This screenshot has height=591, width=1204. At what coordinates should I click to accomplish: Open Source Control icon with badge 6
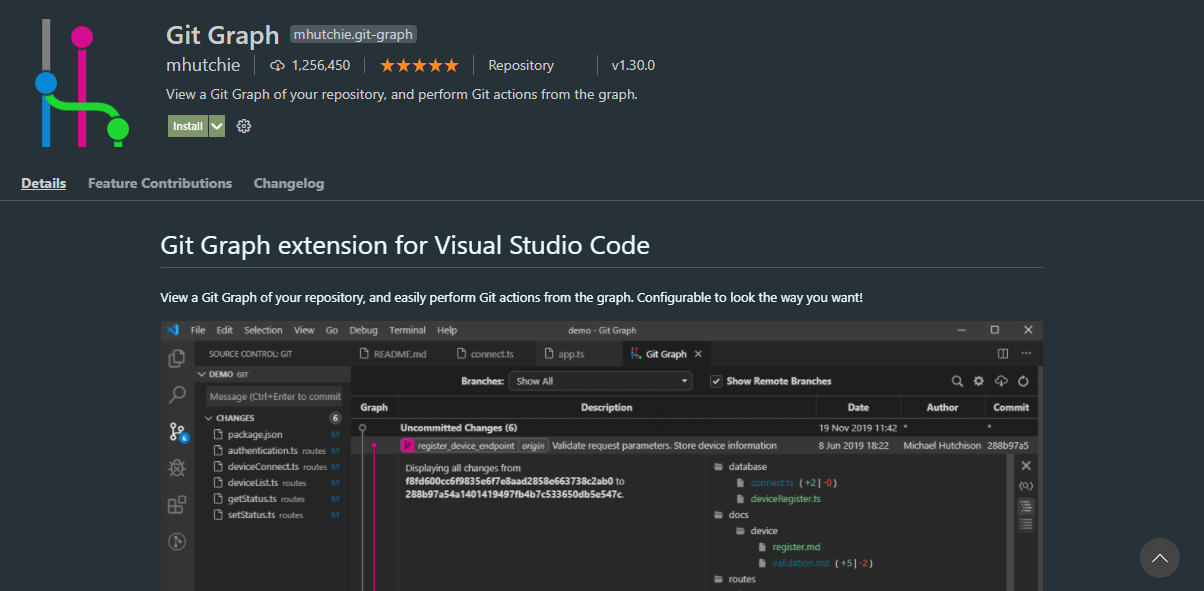[x=178, y=432]
